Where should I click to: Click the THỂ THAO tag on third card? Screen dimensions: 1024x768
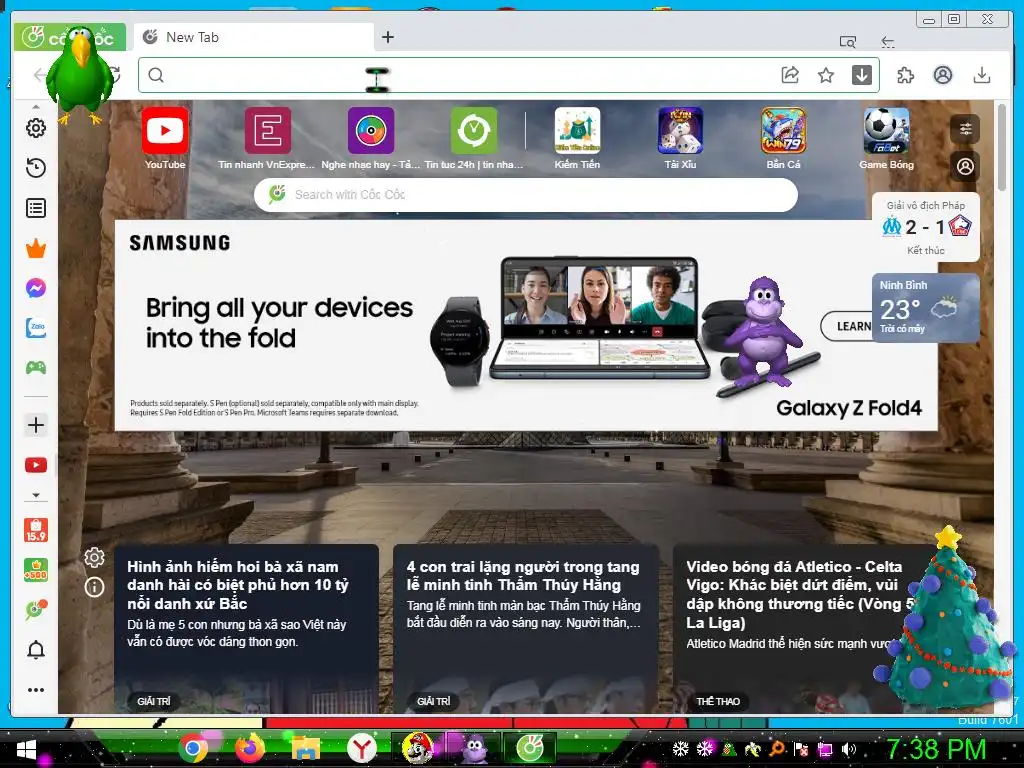click(x=718, y=701)
